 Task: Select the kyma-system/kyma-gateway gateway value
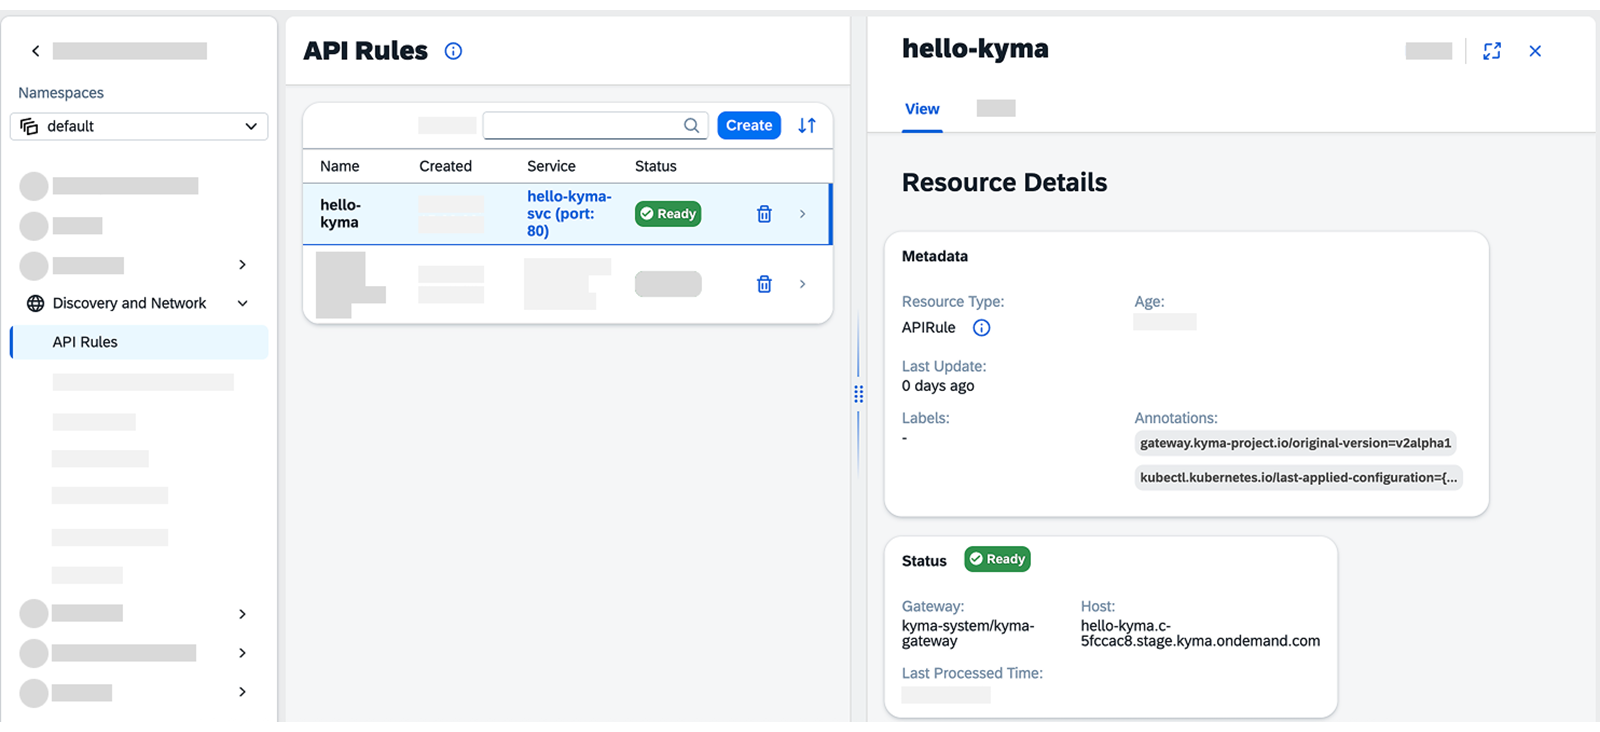click(x=968, y=634)
